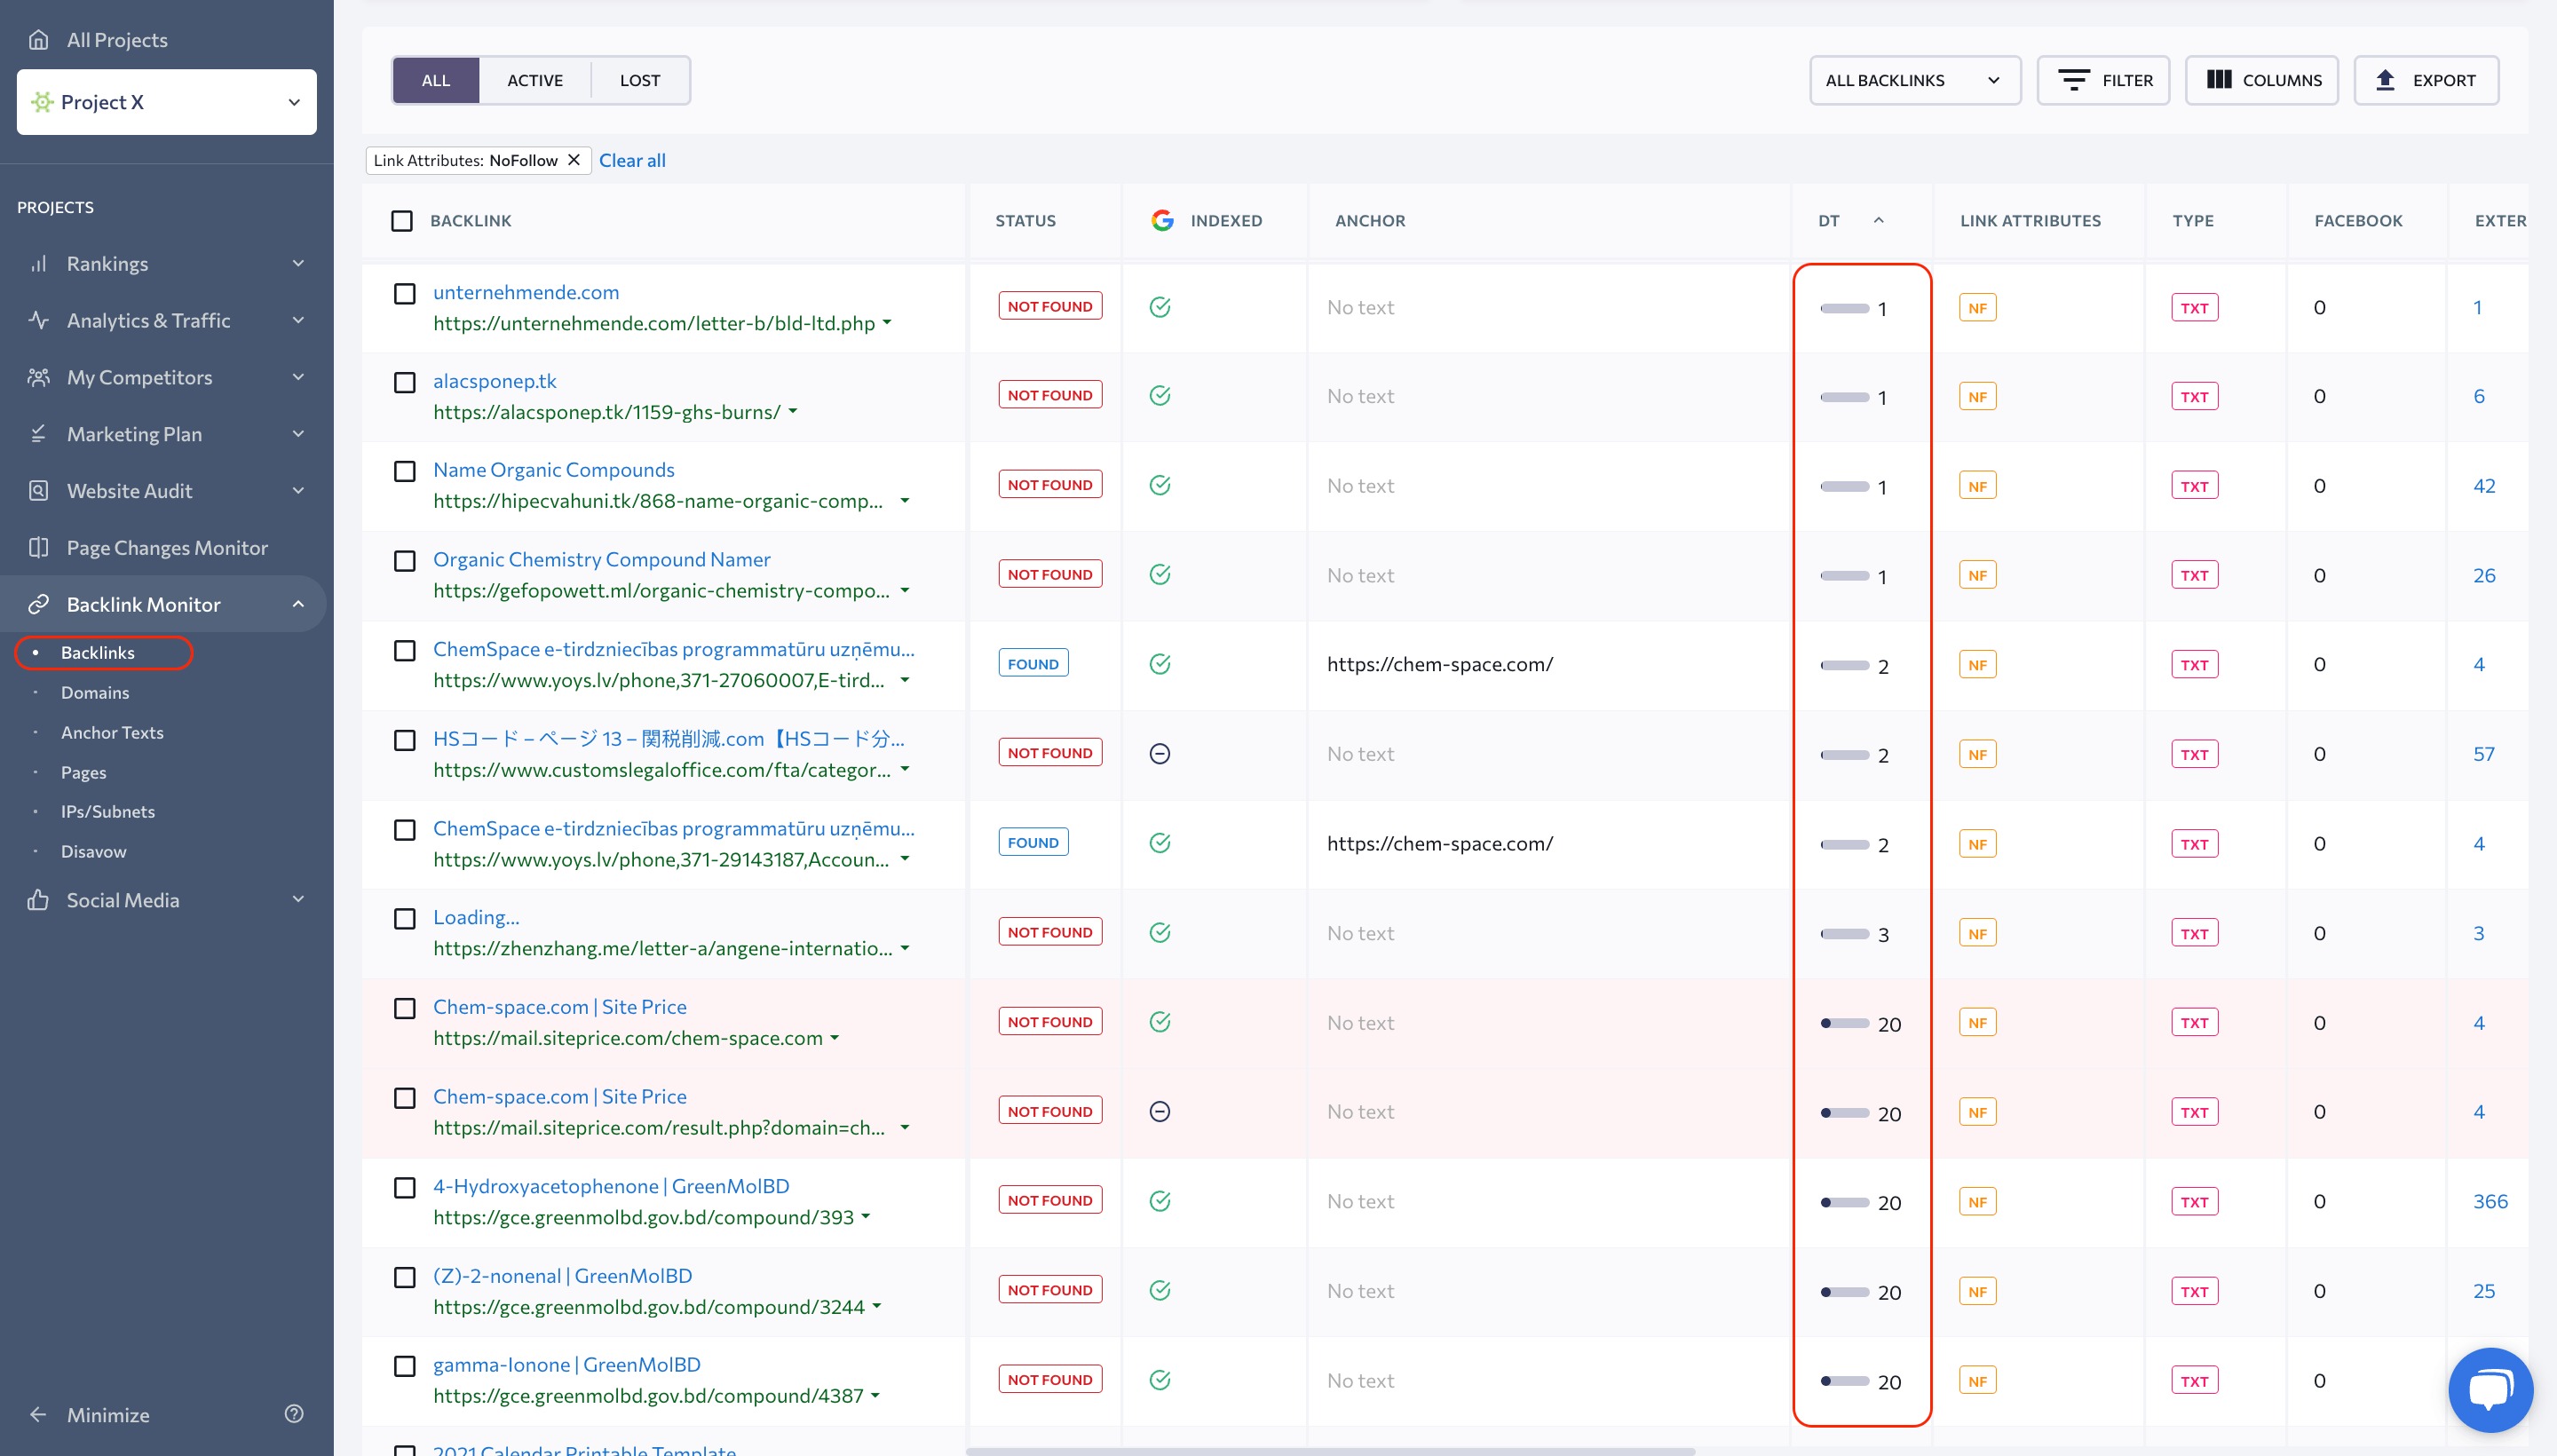Viewport: 2557px width, 1456px height.
Task: Open the alacsponep.tk backlink title
Action: 495,381
